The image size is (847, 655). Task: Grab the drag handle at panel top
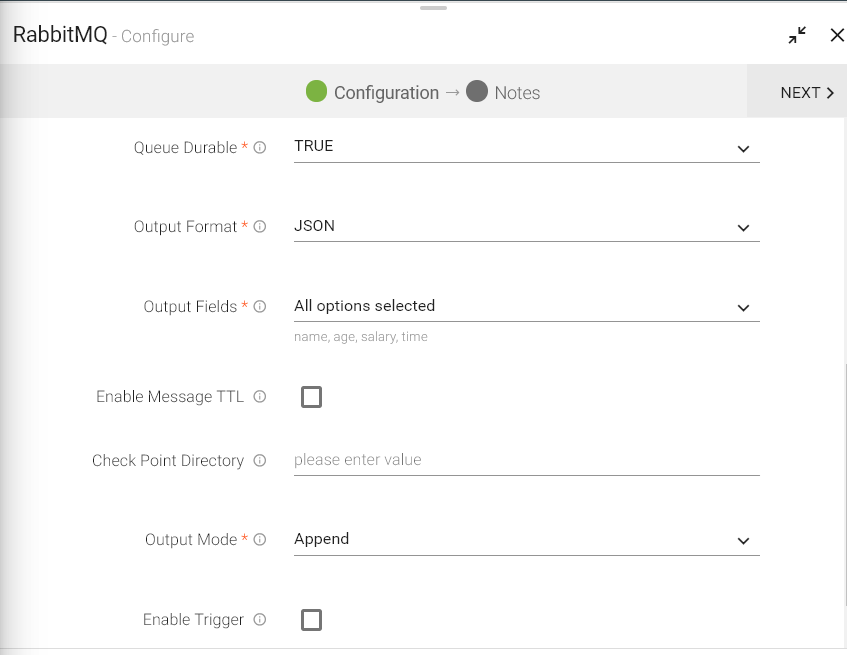point(433,8)
